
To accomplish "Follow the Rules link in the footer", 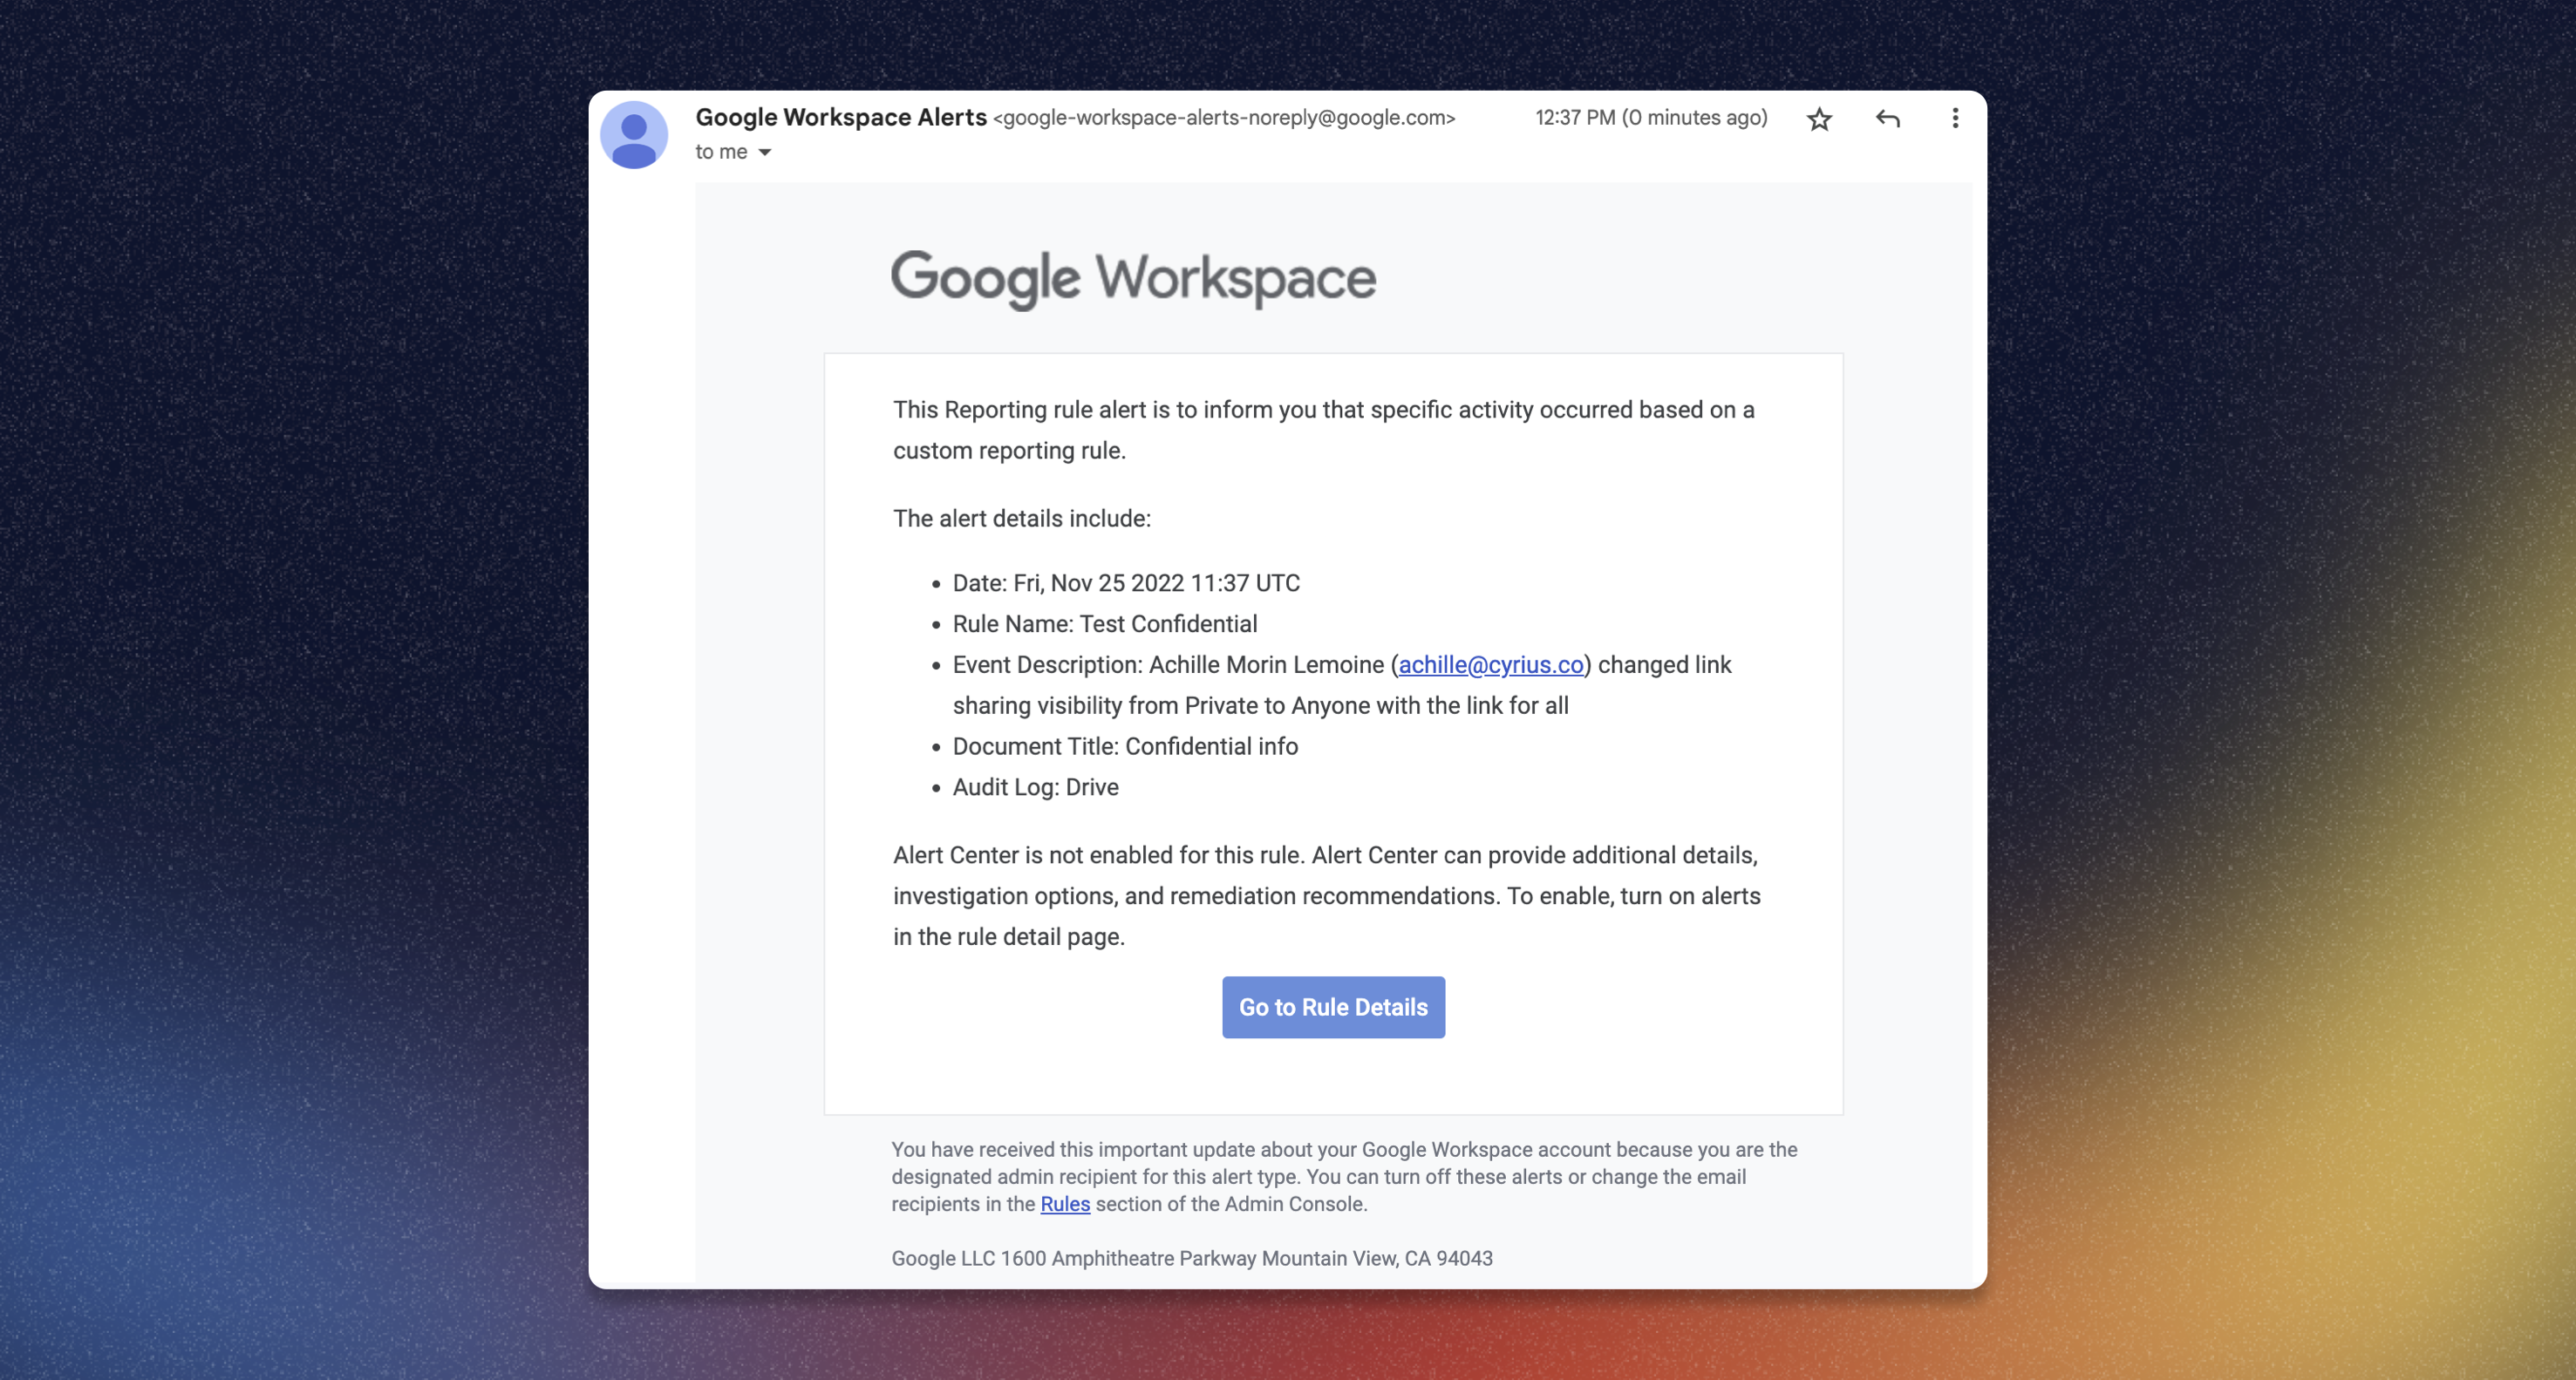I will coord(1065,1204).
